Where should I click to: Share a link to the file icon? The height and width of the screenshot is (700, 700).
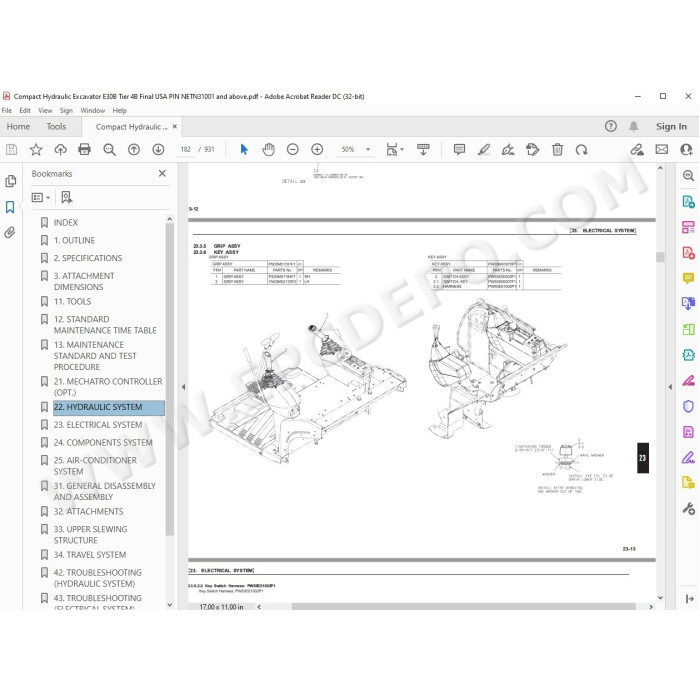tap(637, 150)
